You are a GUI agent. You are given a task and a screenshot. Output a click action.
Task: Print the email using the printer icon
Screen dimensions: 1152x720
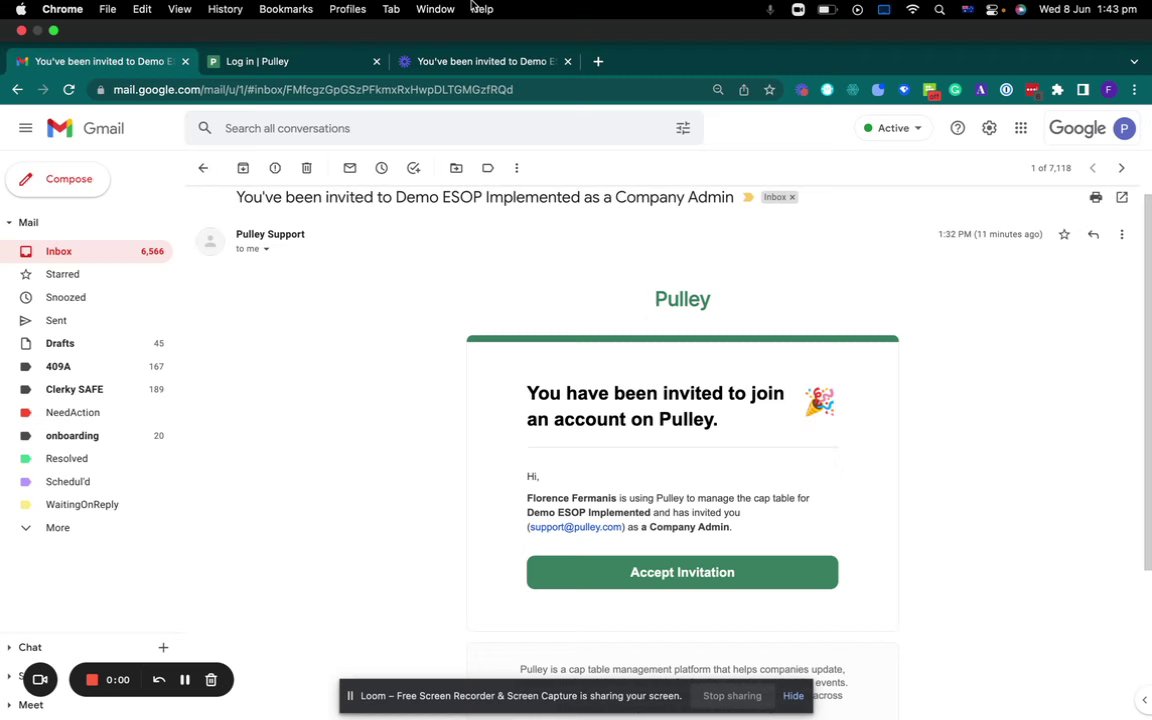pos(1096,198)
